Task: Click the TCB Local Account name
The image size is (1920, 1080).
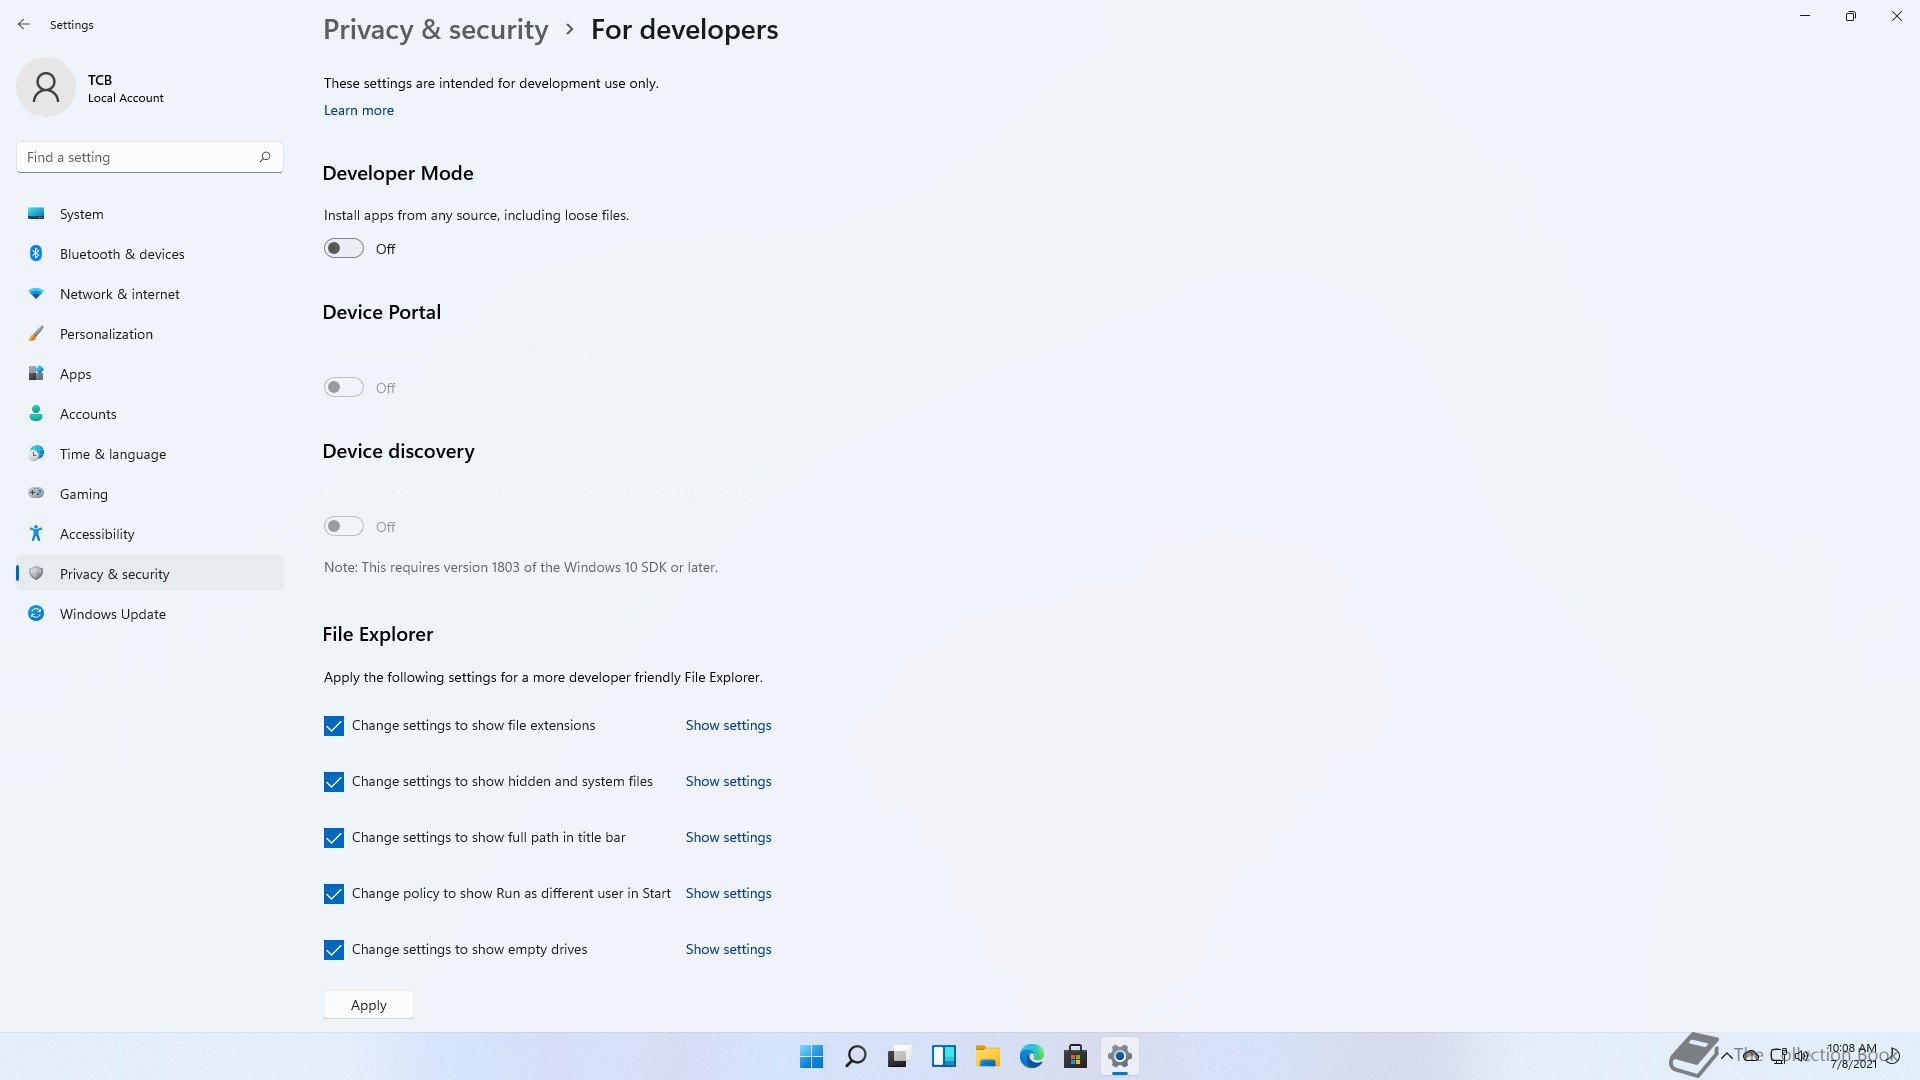Action: click(x=125, y=88)
